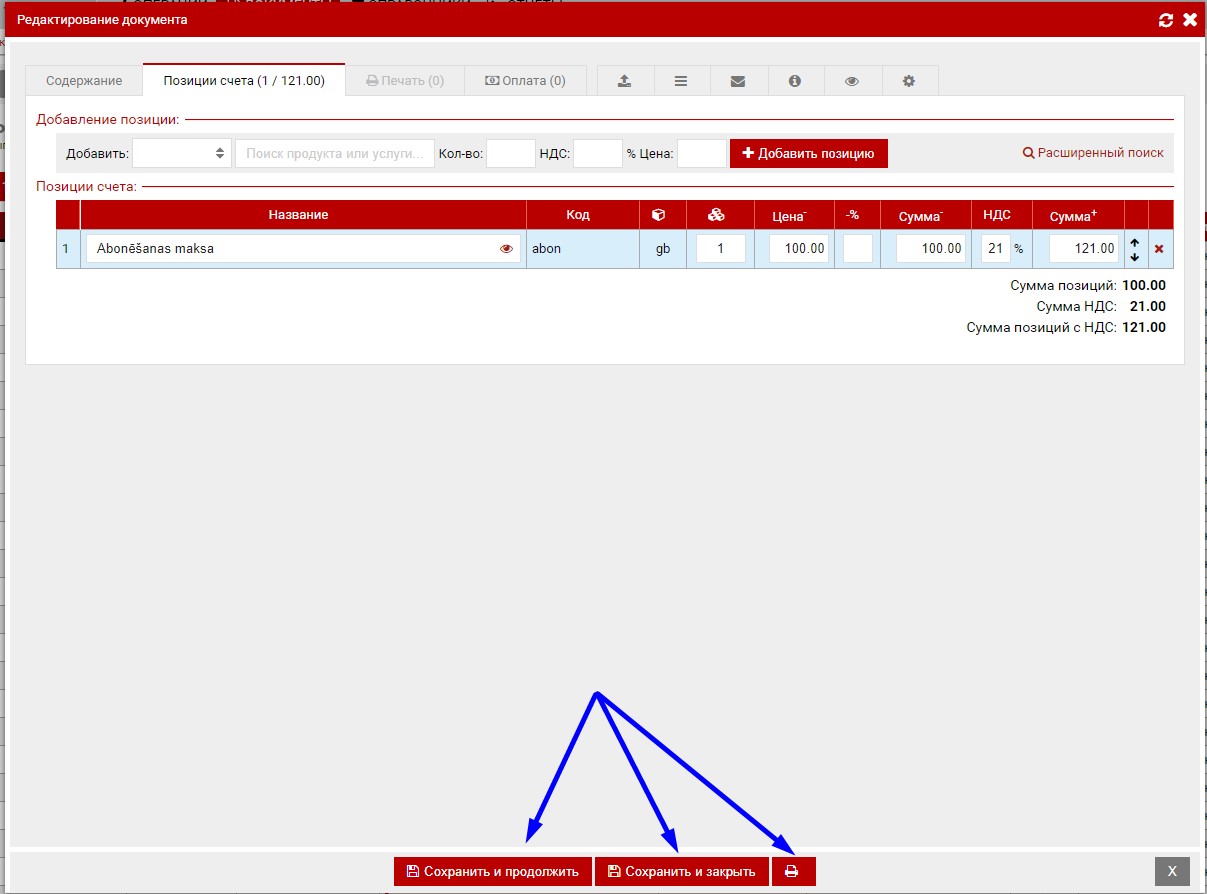This screenshot has width=1207, height=894.
Task: Focus the product search input field
Action: [x=335, y=153]
